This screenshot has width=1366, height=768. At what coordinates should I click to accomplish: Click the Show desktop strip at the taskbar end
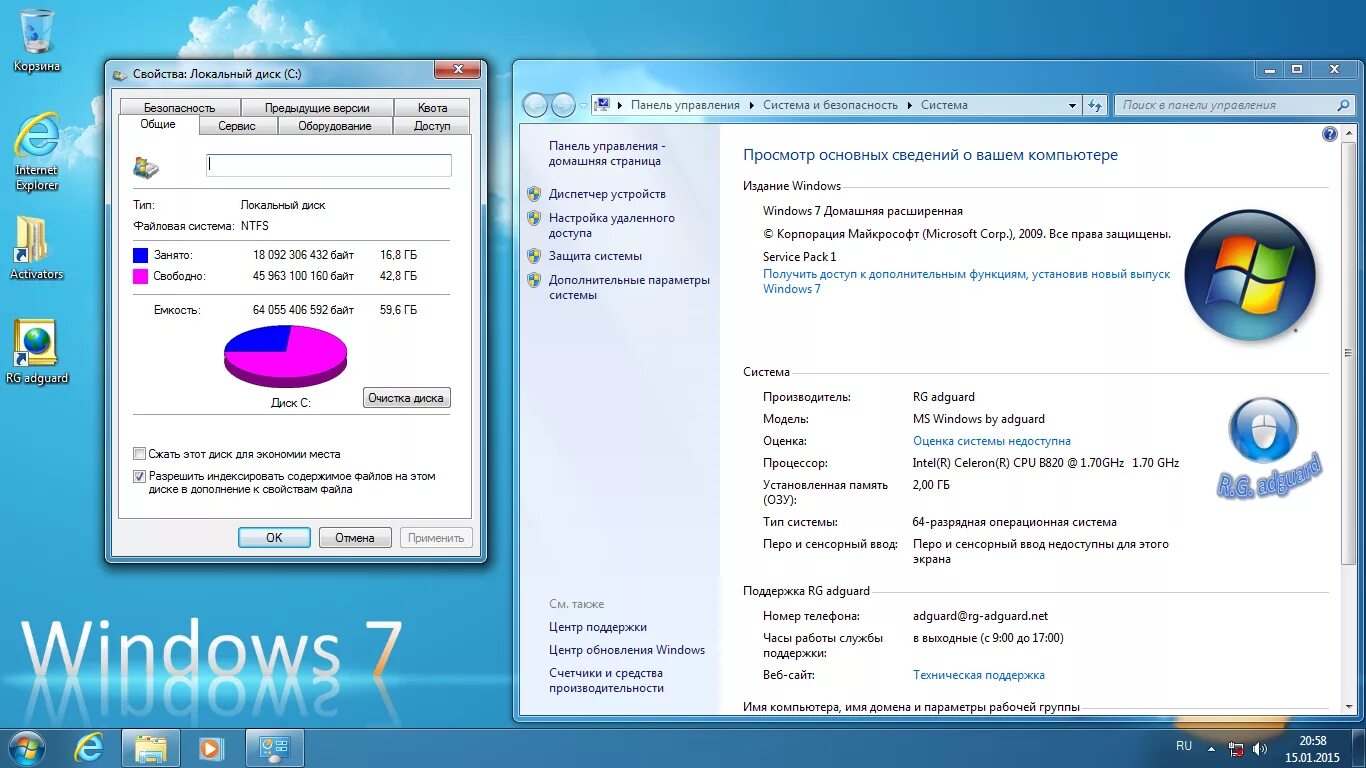[x=1358, y=748]
